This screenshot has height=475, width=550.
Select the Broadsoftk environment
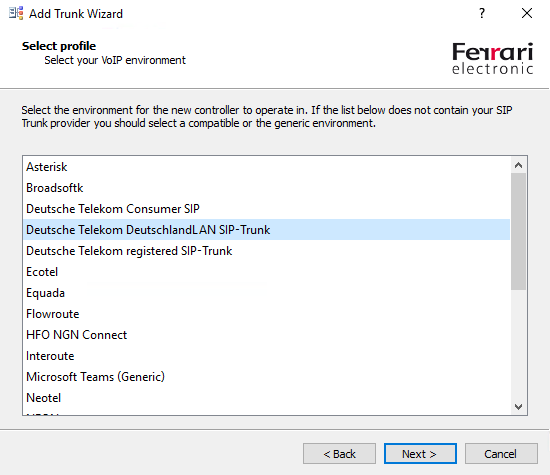click(x=266, y=188)
